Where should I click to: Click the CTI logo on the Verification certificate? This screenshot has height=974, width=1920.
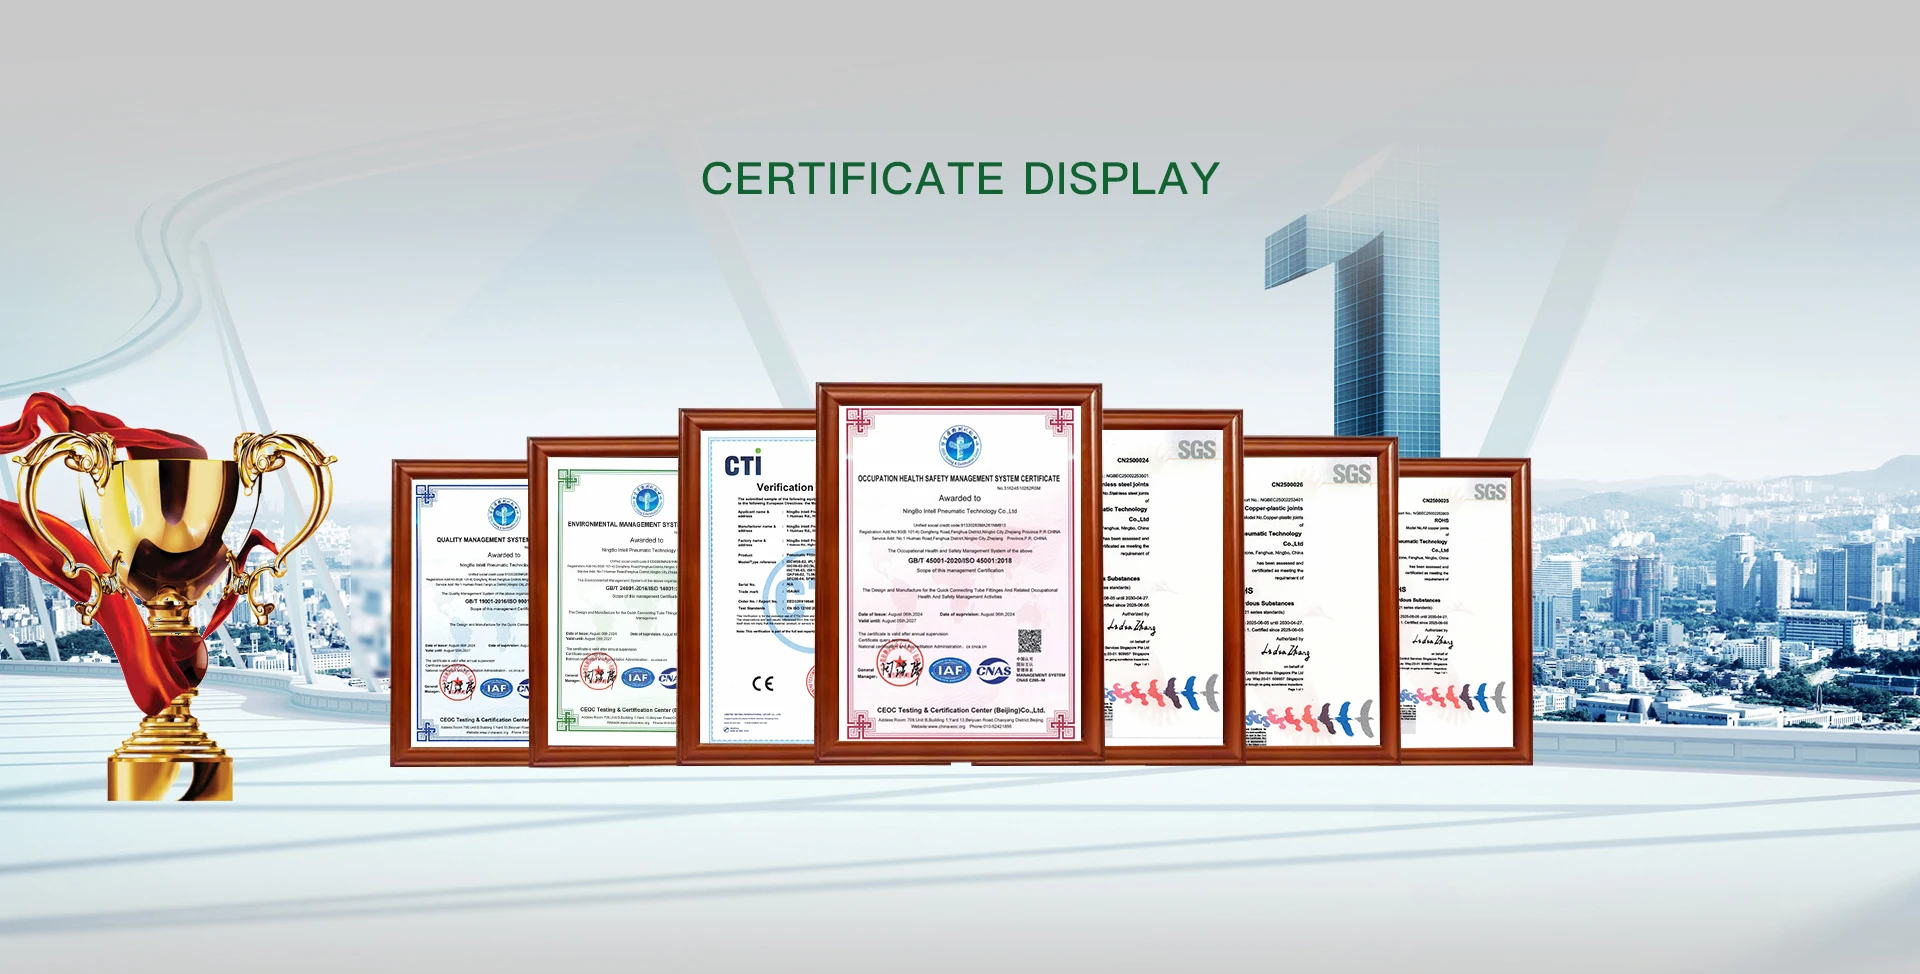click(x=743, y=464)
